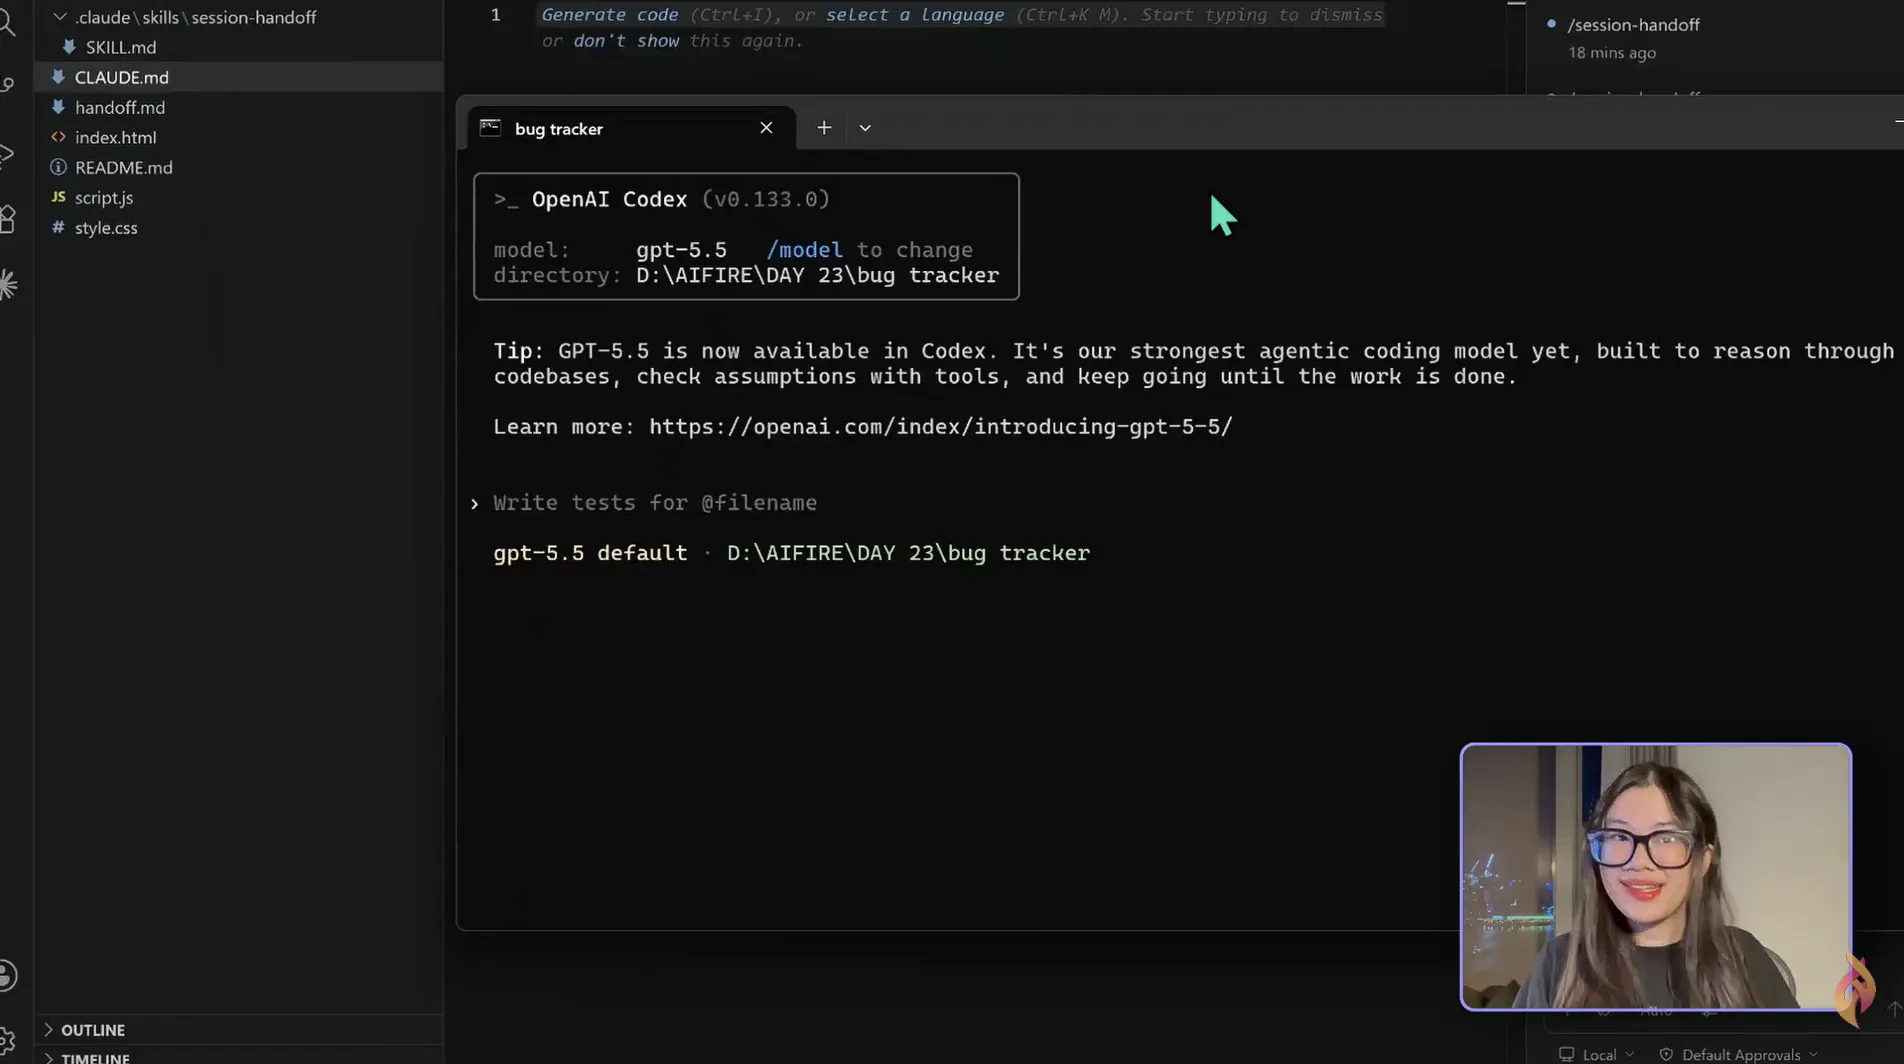
Task: Click the shield icon beside Default Approvals
Action: [1666, 1055]
